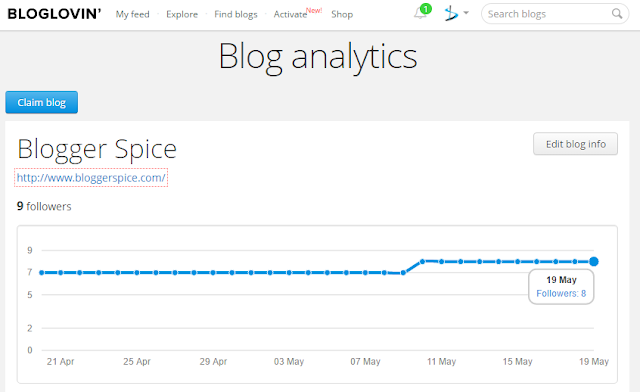
Task: Click the '29 Apr' axis label
Action: (213, 361)
